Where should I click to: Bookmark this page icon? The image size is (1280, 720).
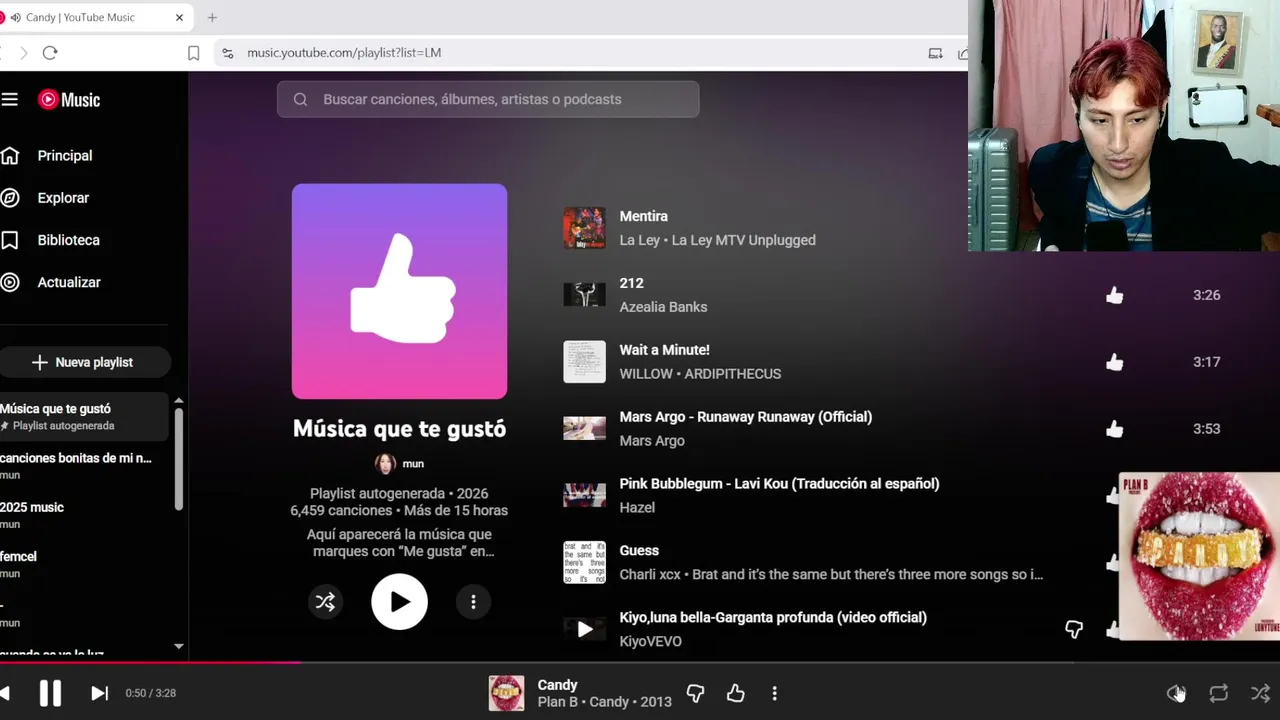tap(194, 53)
